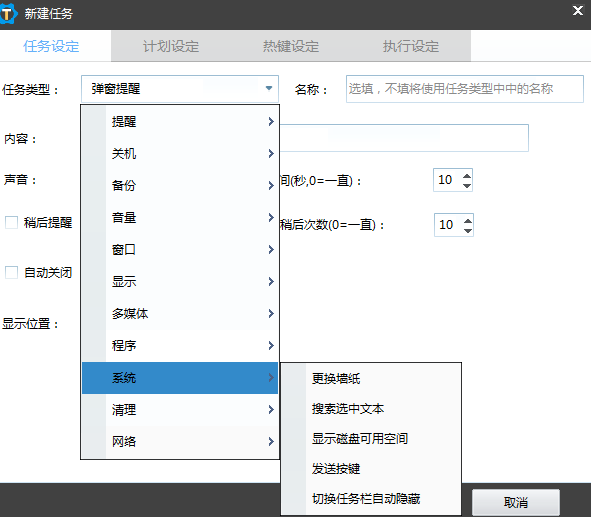Expand the 提醒 submenu
Viewport: 591px width, 517px height.
[180, 121]
